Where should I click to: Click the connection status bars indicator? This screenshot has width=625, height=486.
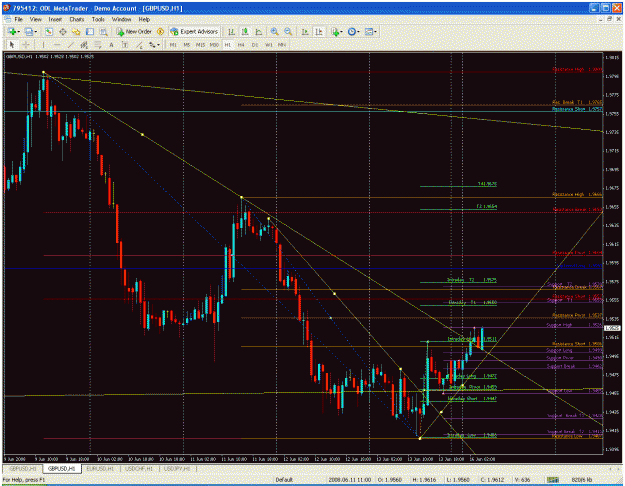(x=552, y=480)
